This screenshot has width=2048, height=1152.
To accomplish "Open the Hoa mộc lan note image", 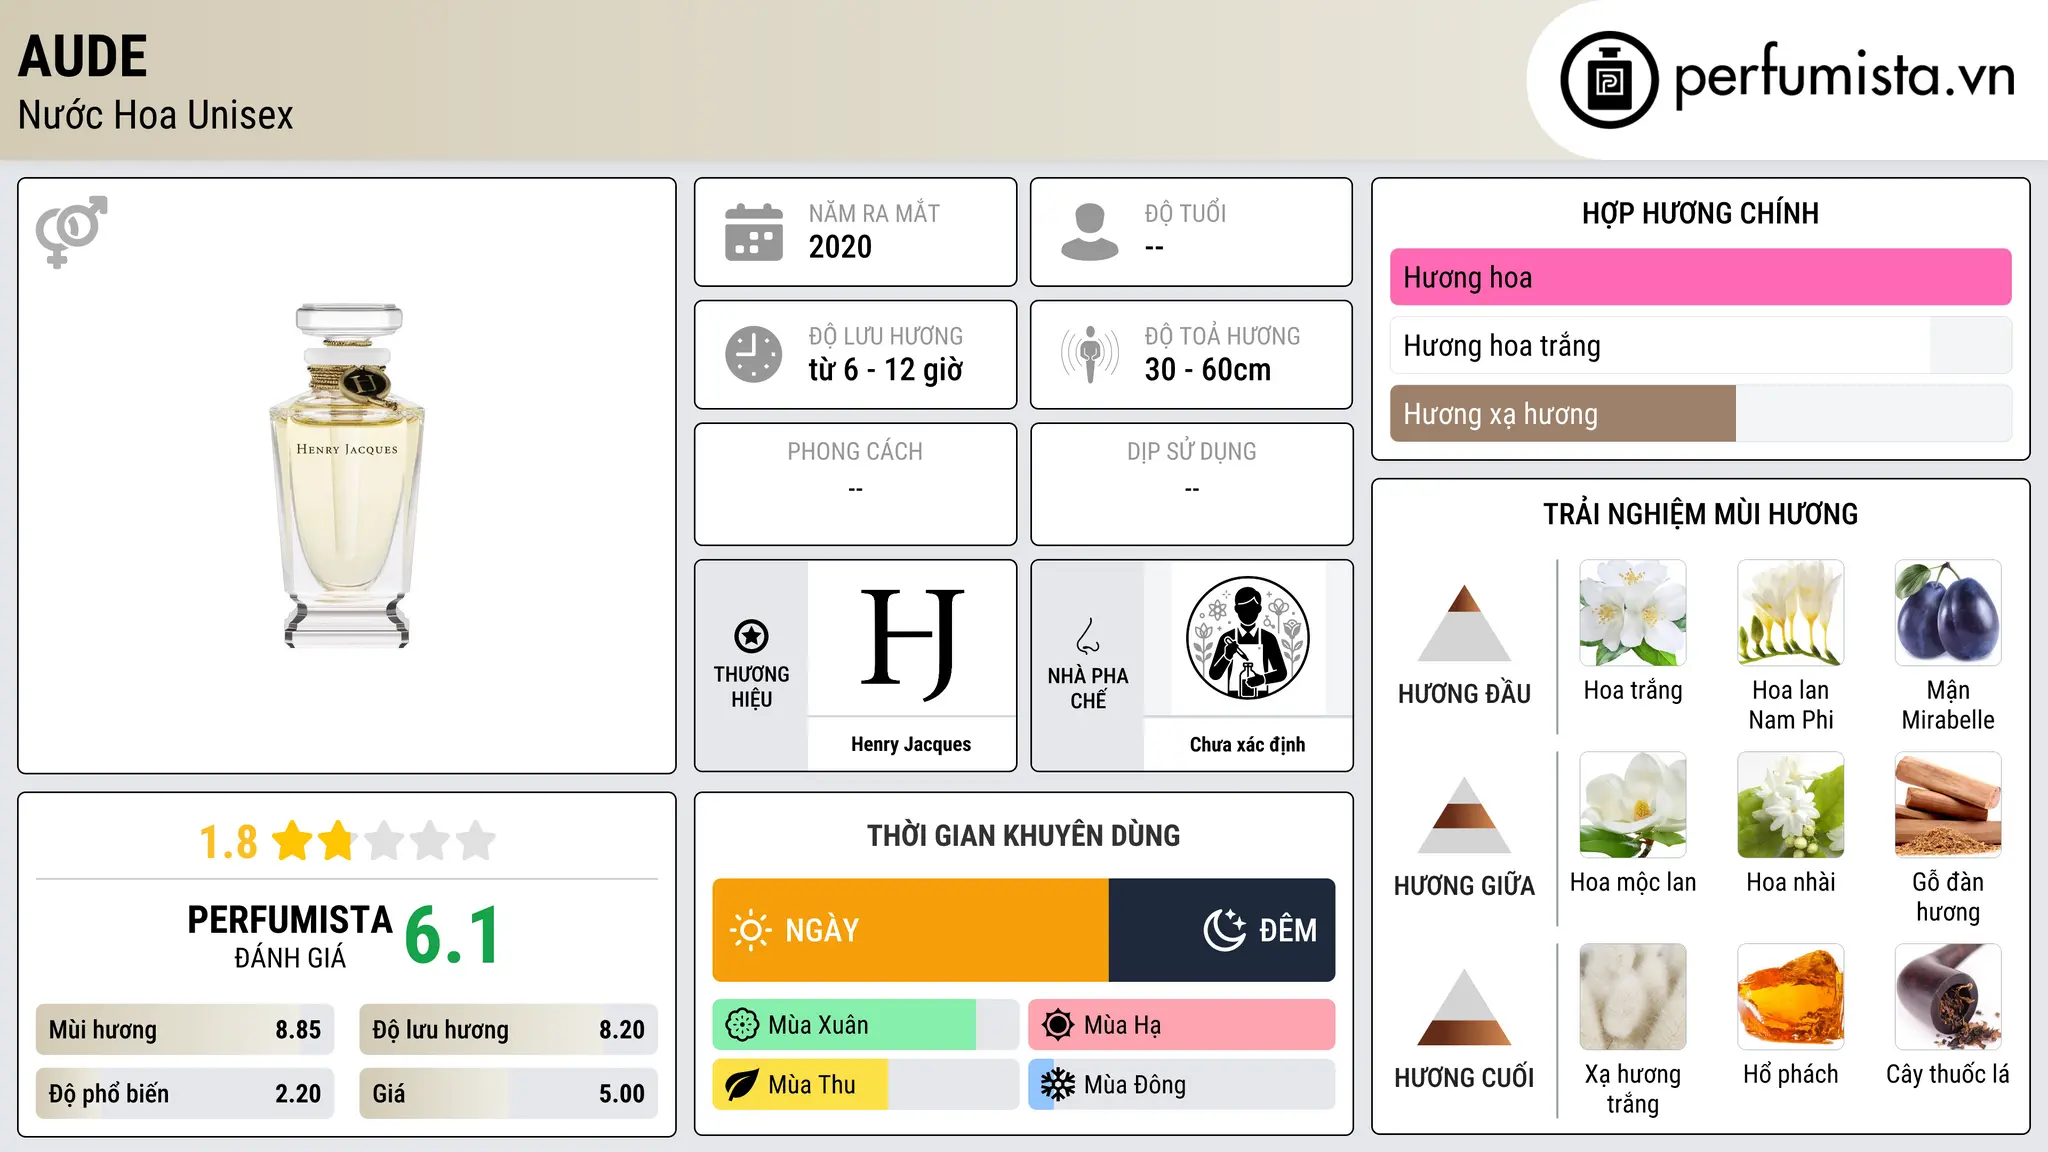I will 1633,805.
